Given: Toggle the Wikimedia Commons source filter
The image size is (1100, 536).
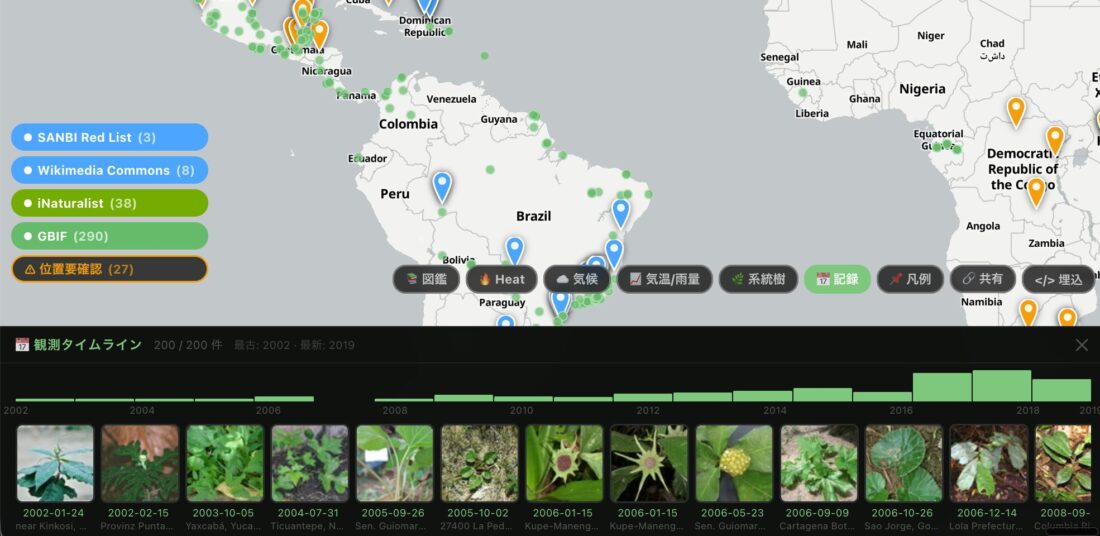Looking at the screenshot, I should (109, 170).
